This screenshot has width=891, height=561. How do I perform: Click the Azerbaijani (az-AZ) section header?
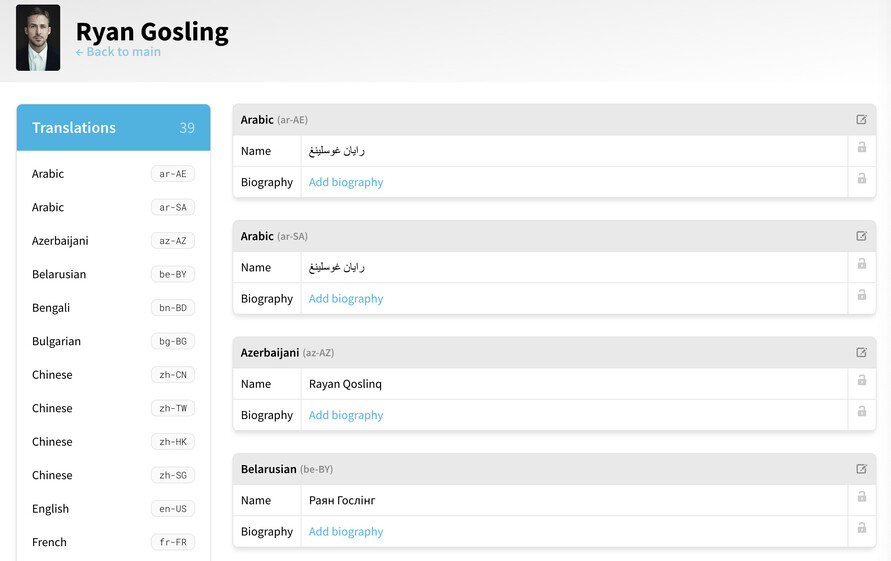click(x=554, y=352)
